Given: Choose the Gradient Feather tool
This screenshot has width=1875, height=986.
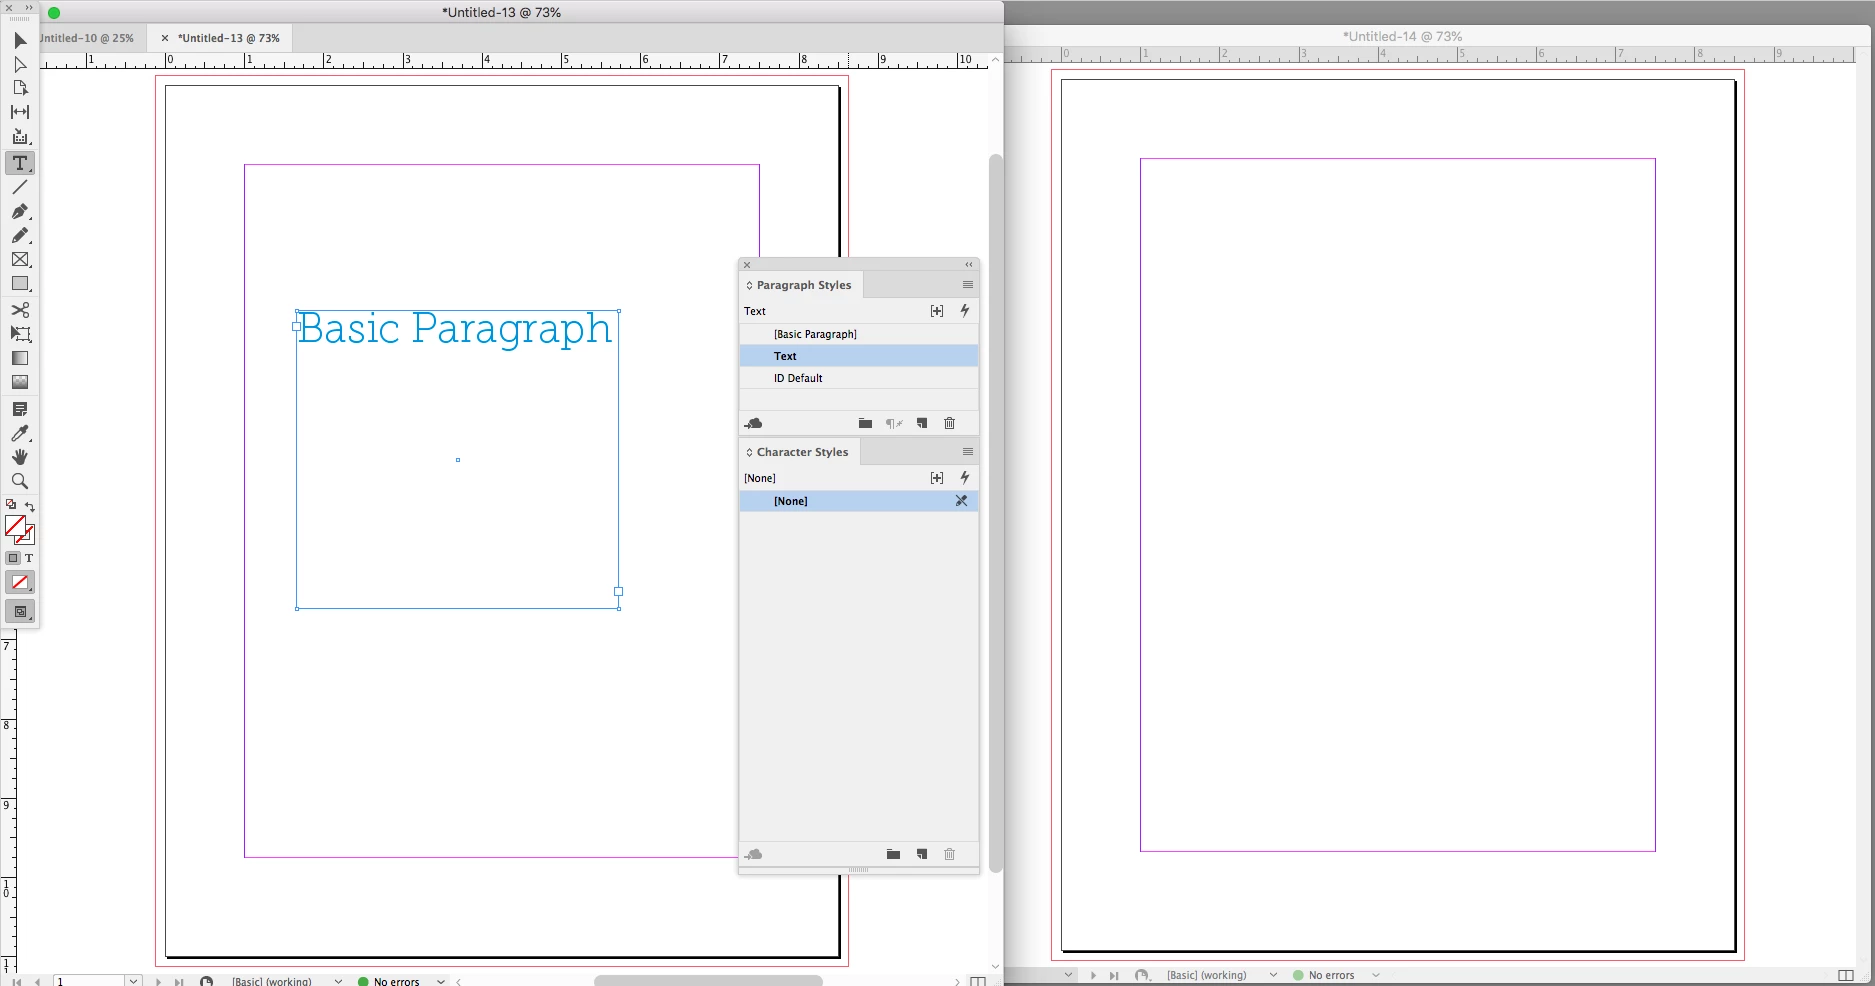Looking at the screenshot, I should [20, 382].
